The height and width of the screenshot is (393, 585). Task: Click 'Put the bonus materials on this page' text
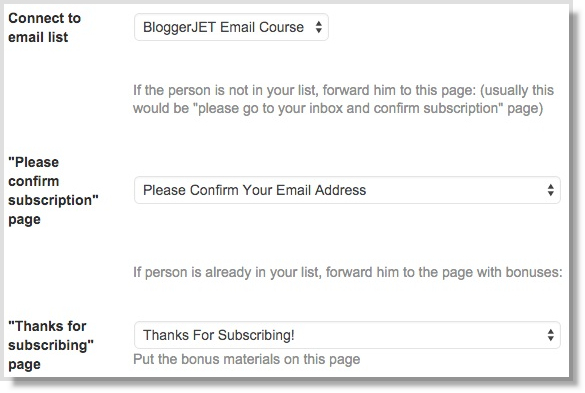point(247,359)
